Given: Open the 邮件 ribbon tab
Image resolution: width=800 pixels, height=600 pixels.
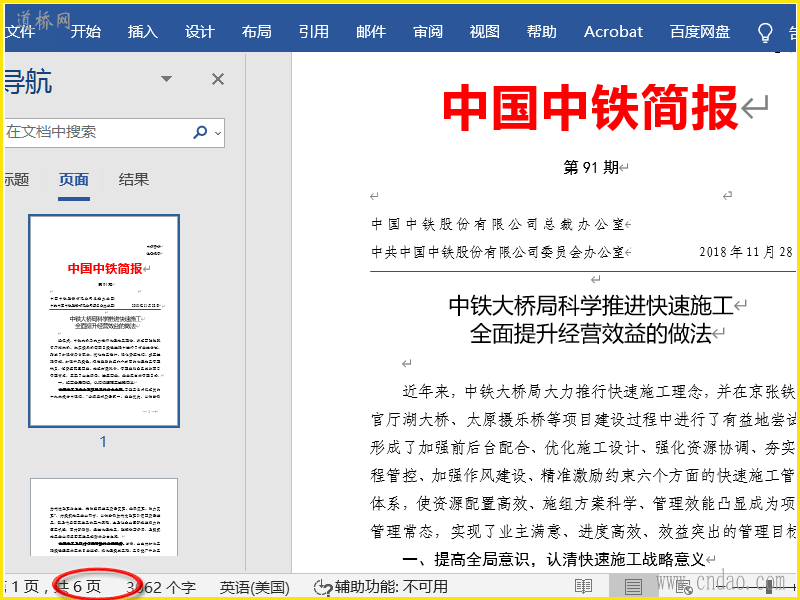Looking at the screenshot, I should (371, 32).
